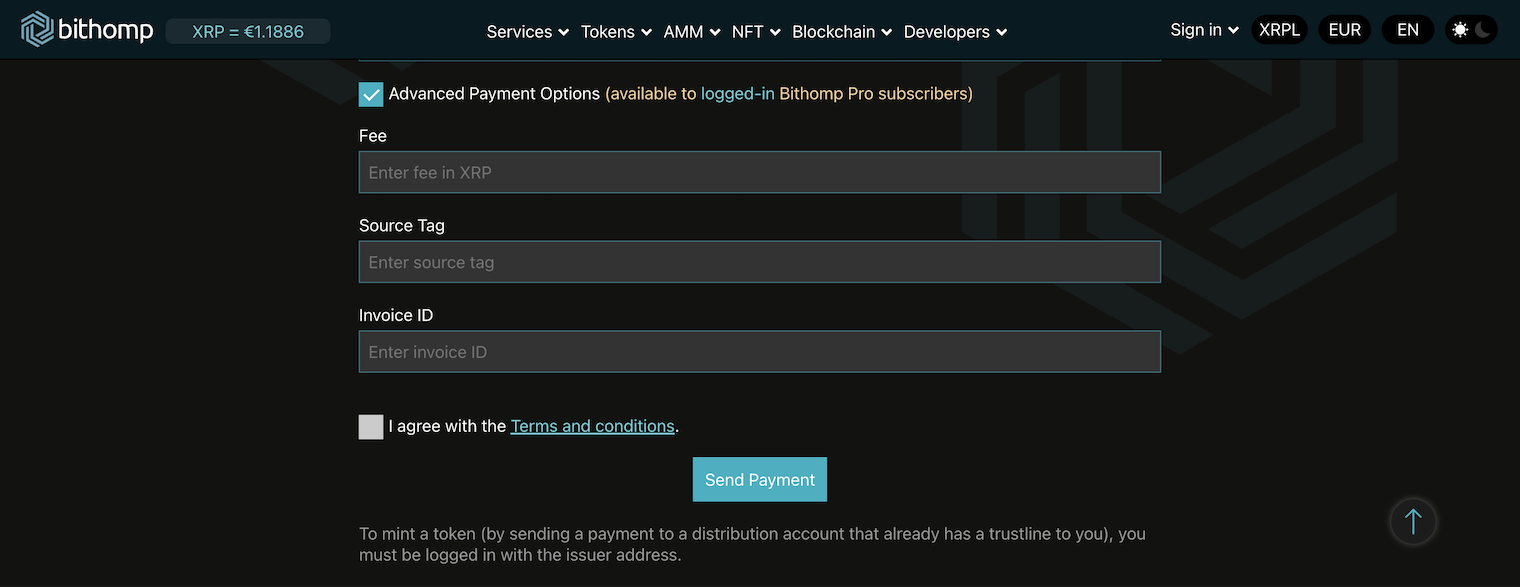1520x587 pixels.
Task: Click the XRPL network badge
Action: click(x=1279, y=29)
